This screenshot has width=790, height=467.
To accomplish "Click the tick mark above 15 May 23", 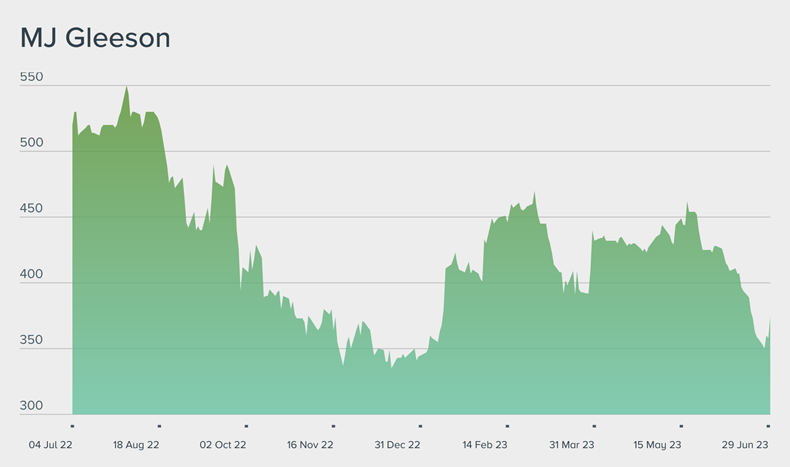I will pos(681,425).
